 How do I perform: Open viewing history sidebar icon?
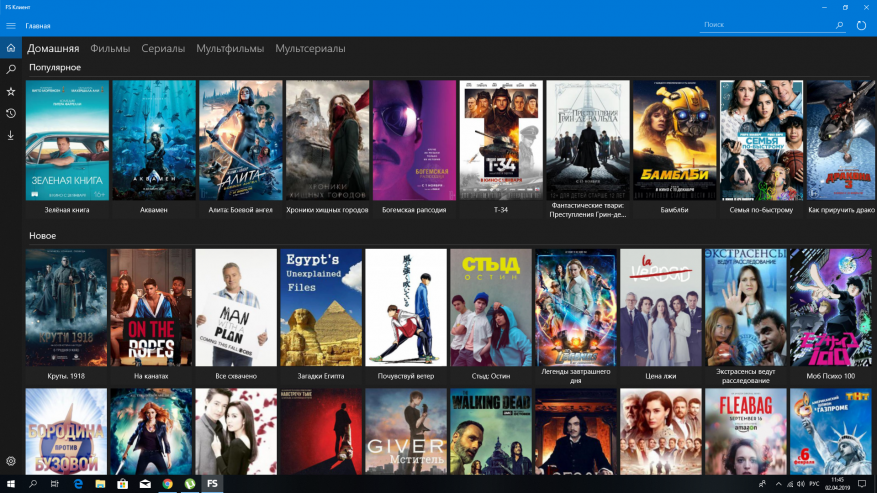[11, 113]
